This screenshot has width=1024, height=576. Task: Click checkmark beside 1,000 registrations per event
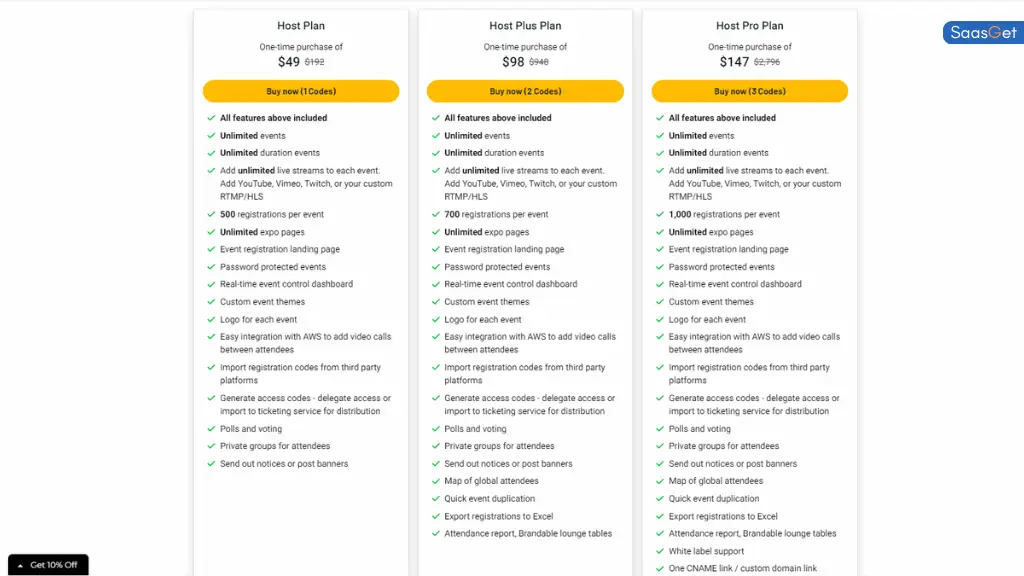click(660, 214)
